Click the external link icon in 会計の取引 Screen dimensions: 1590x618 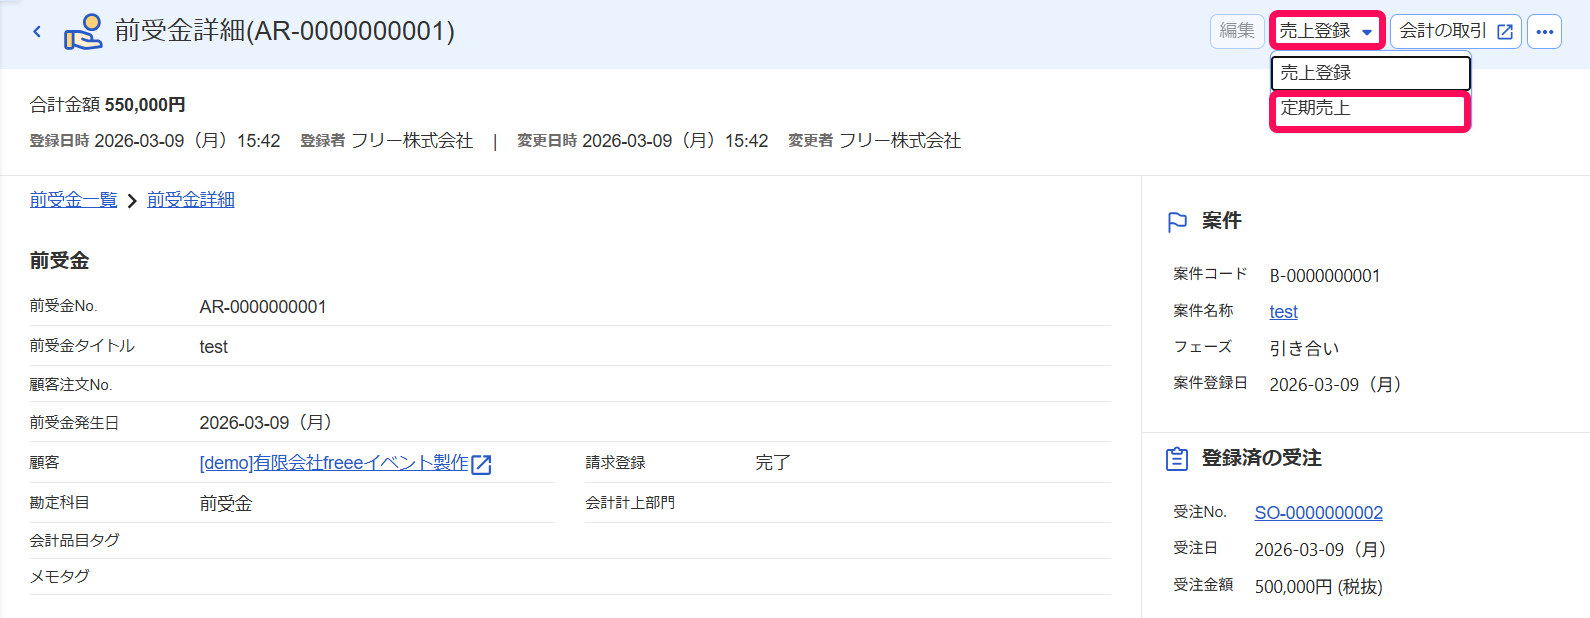coord(1504,32)
